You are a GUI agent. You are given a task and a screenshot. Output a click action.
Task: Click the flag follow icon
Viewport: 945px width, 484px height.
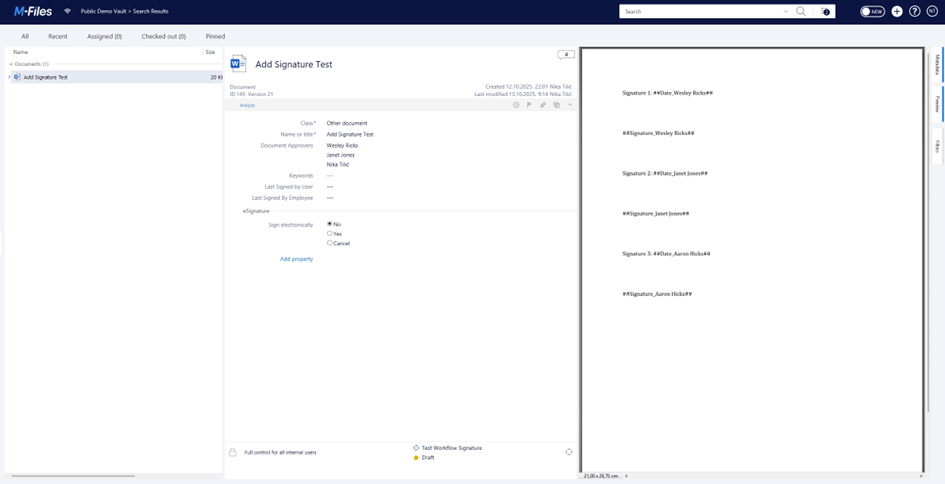coord(530,105)
